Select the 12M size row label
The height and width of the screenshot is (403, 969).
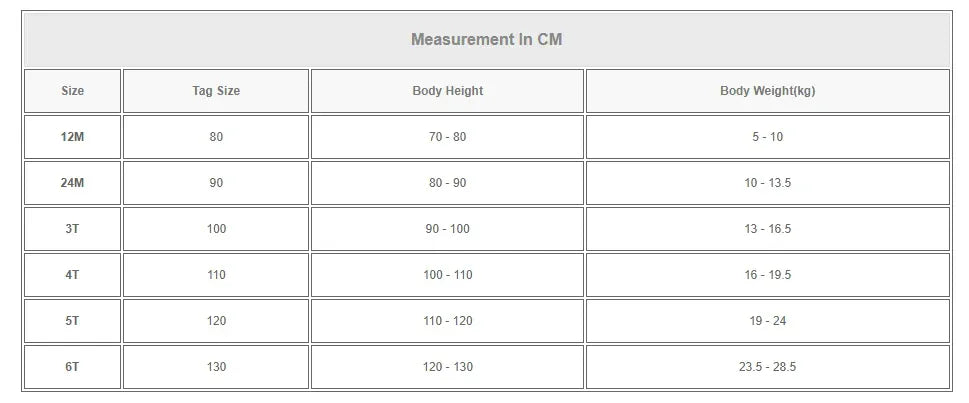(x=73, y=137)
